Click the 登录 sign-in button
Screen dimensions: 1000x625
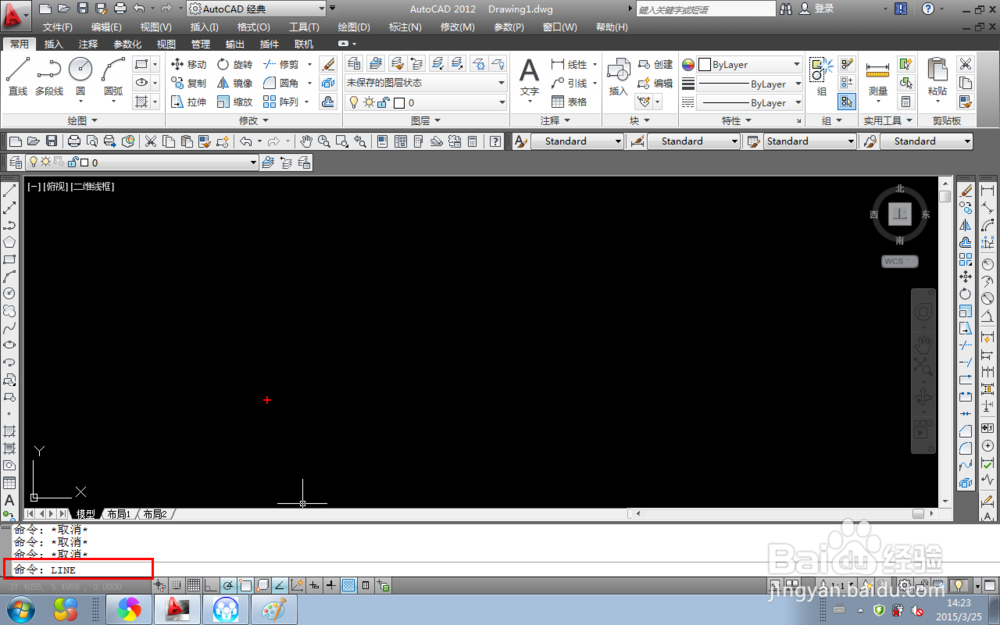tap(817, 9)
